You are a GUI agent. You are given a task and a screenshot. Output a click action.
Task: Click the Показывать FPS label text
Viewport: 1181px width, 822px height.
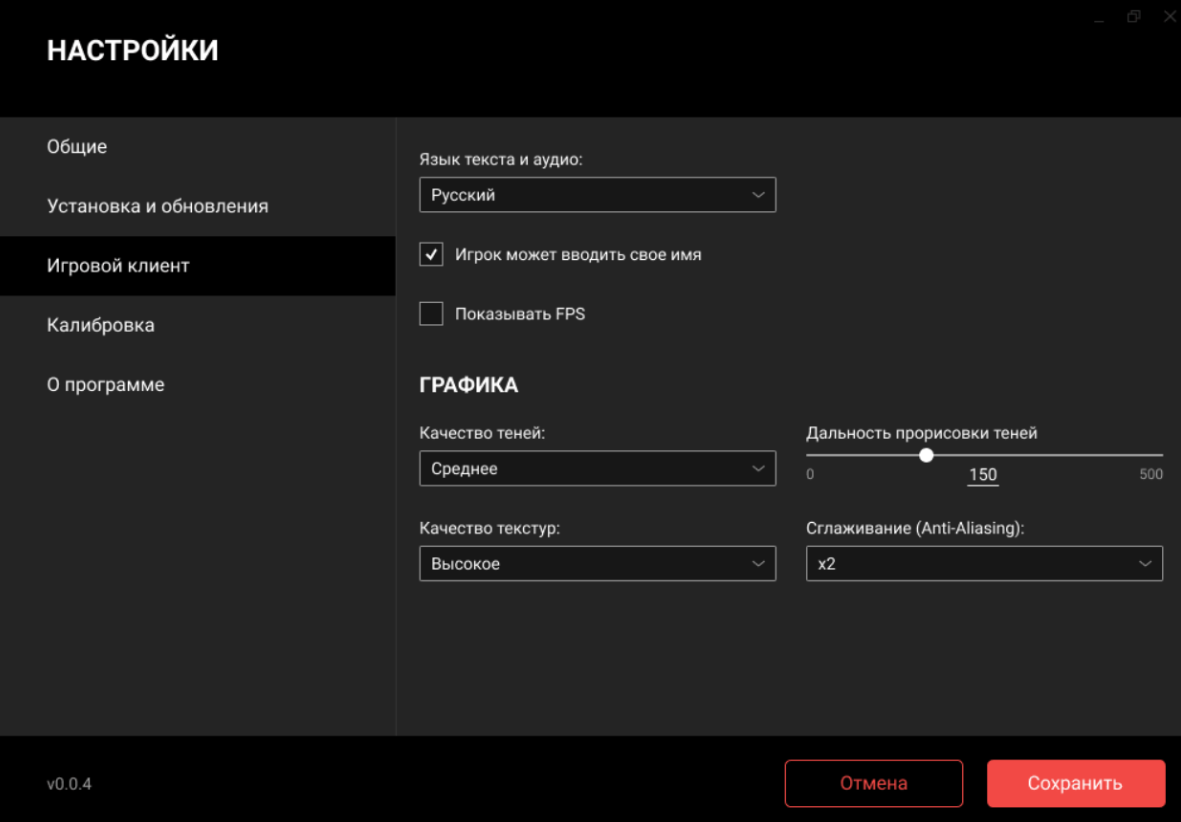click(519, 314)
